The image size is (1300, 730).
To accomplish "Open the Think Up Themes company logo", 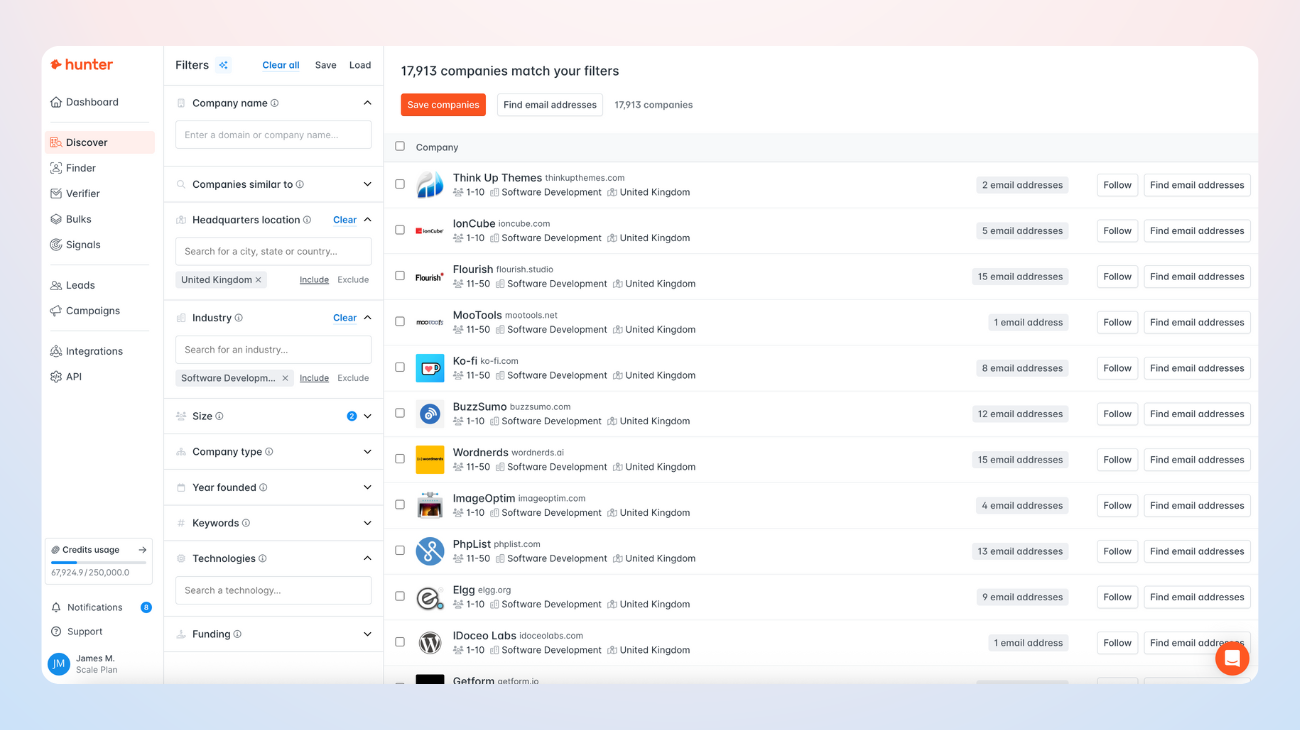I will click(430, 185).
